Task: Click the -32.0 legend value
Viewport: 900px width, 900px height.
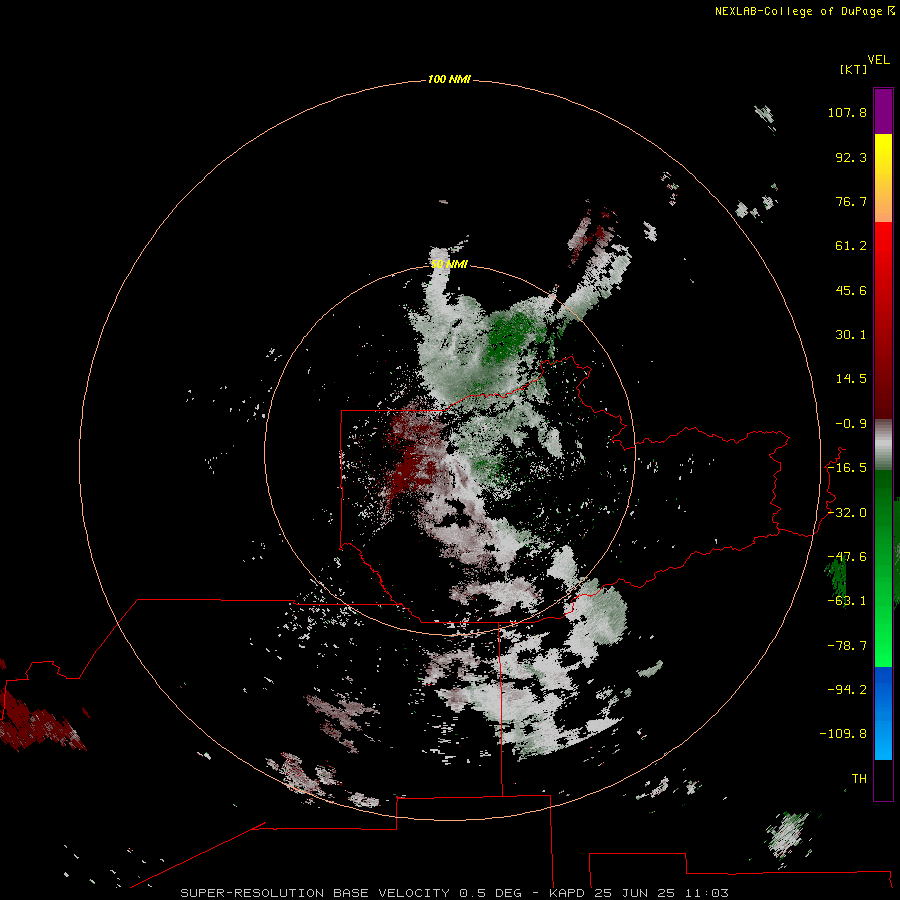Action: pyautogui.click(x=847, y=513)
